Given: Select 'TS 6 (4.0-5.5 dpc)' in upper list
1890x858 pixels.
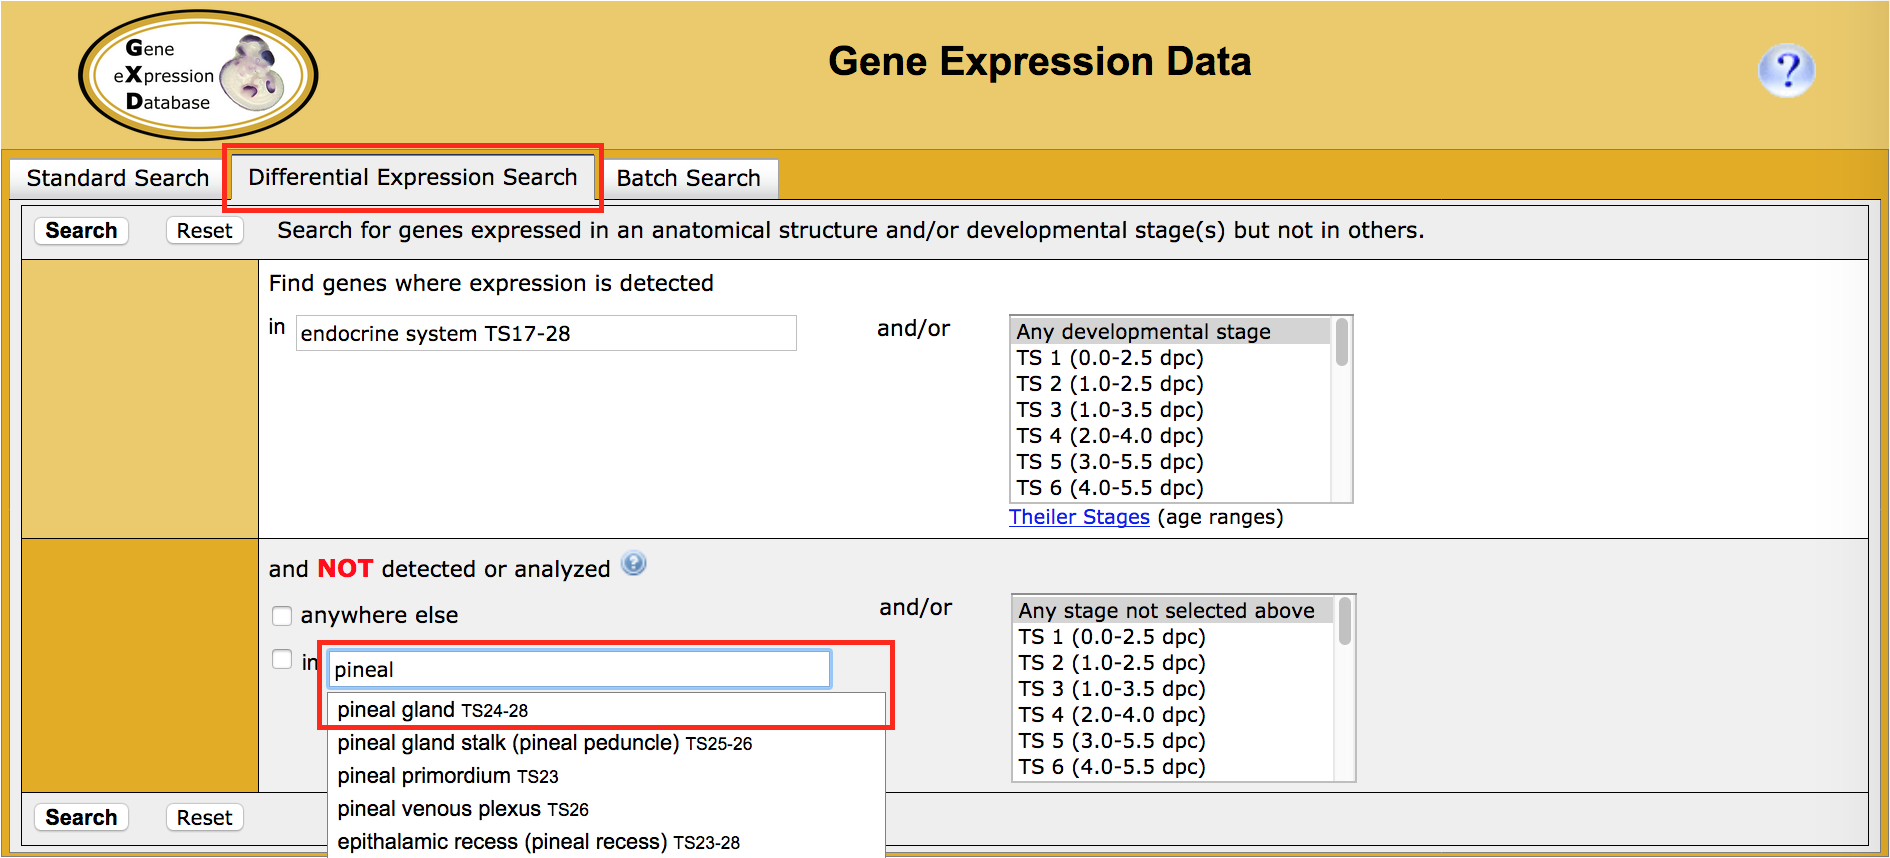Looking at the screenshot, I should [1171, 487].
